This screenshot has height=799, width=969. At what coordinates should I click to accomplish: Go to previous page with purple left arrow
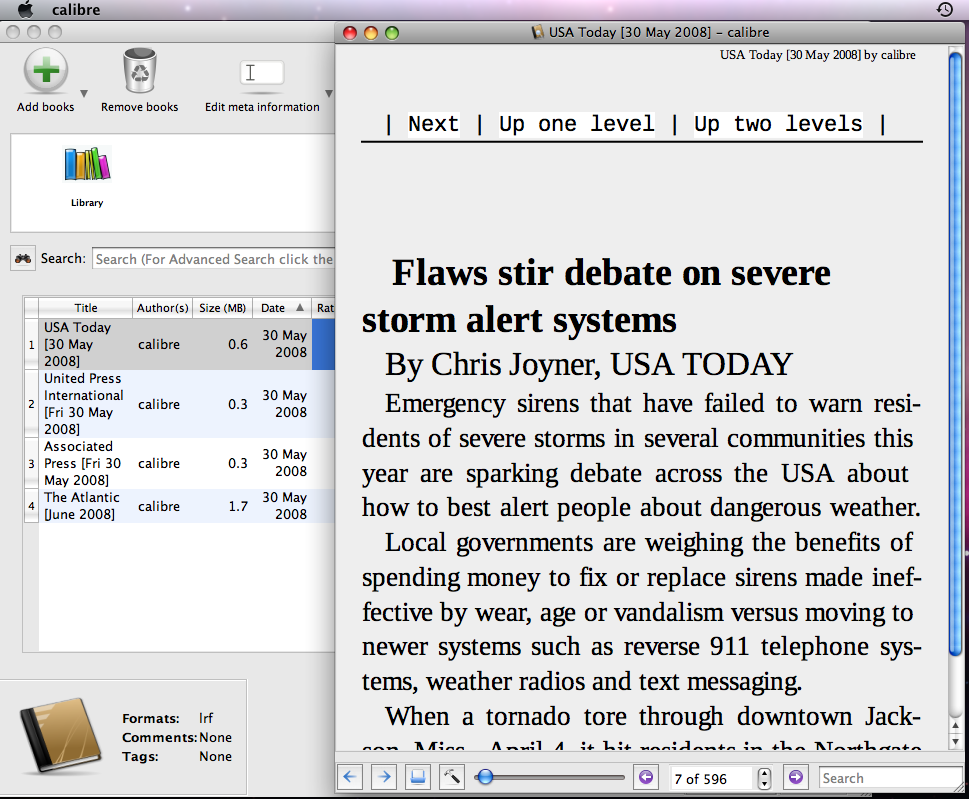point(646,777)
